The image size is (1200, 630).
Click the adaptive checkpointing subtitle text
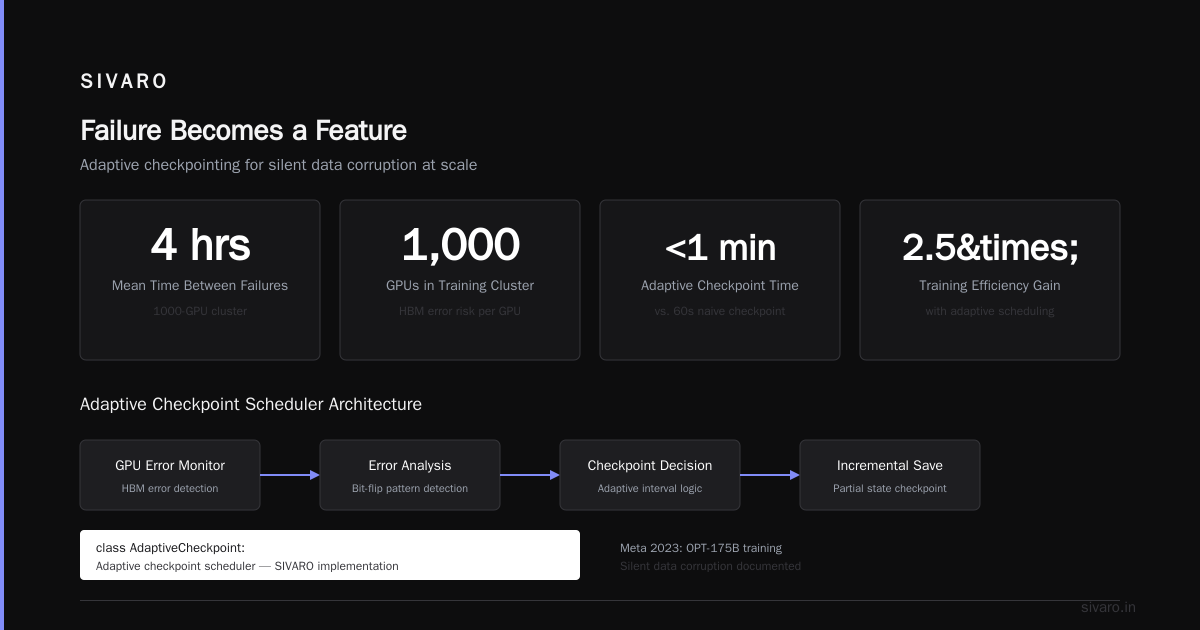(278, 165)
